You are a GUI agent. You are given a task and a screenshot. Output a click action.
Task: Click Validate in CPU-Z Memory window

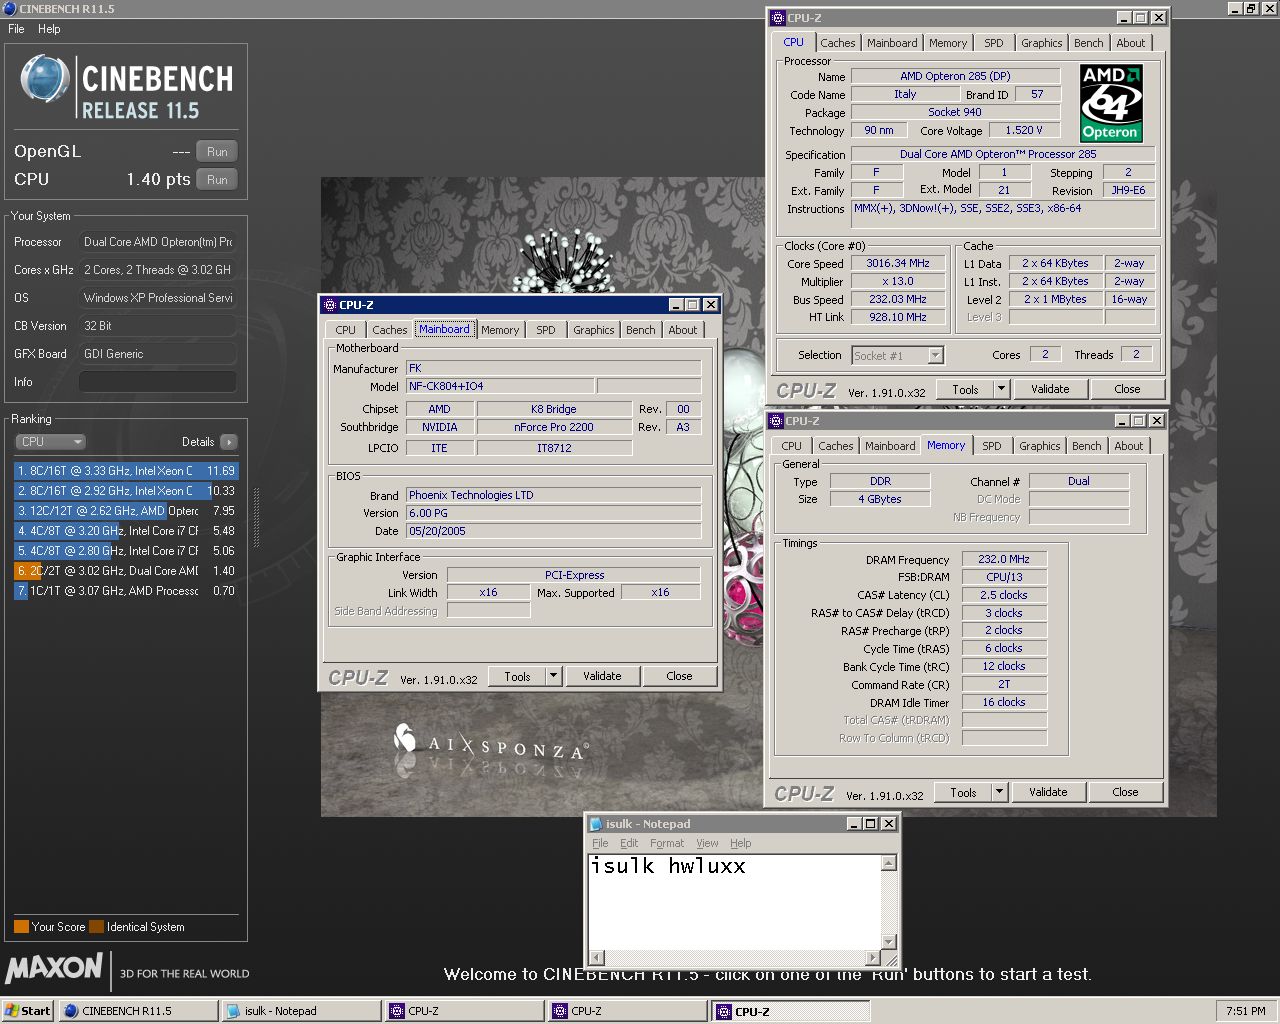pos(1048,792)
